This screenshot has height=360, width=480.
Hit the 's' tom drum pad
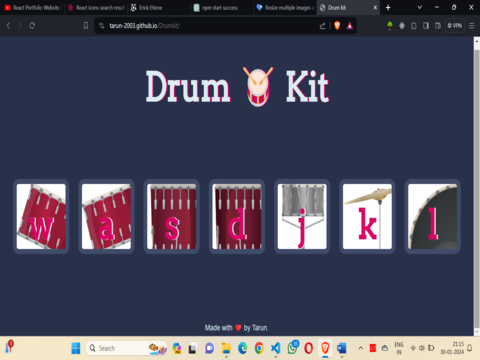click(x=172, y=216)
